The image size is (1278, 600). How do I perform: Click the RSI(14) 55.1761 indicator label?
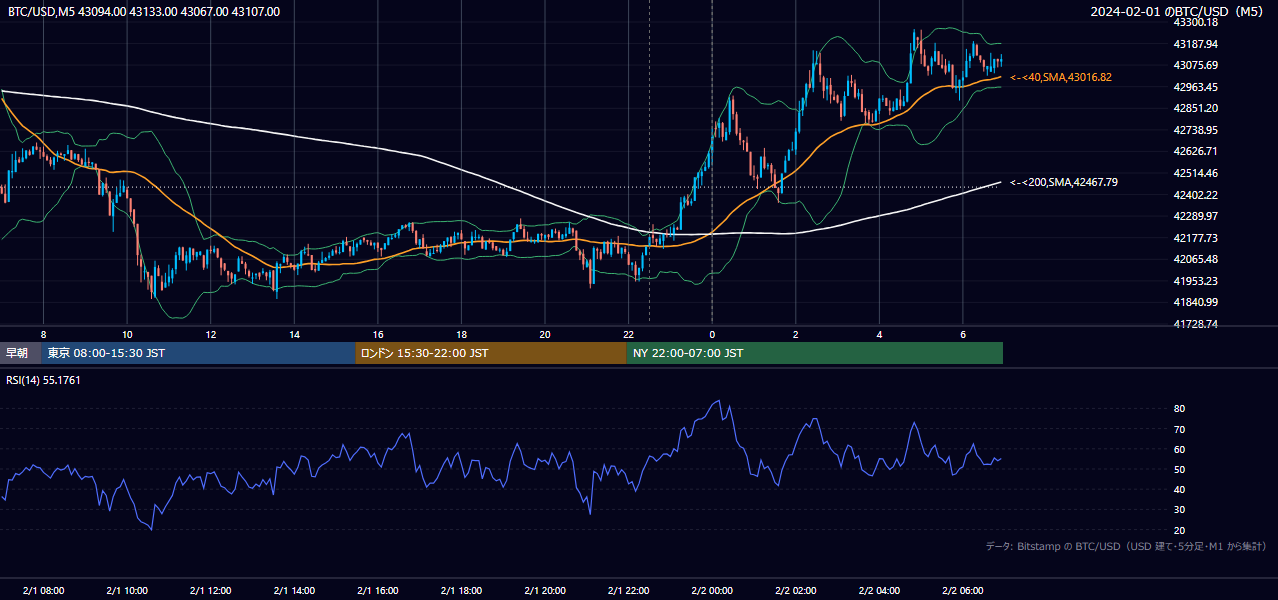tap(44, 380)
